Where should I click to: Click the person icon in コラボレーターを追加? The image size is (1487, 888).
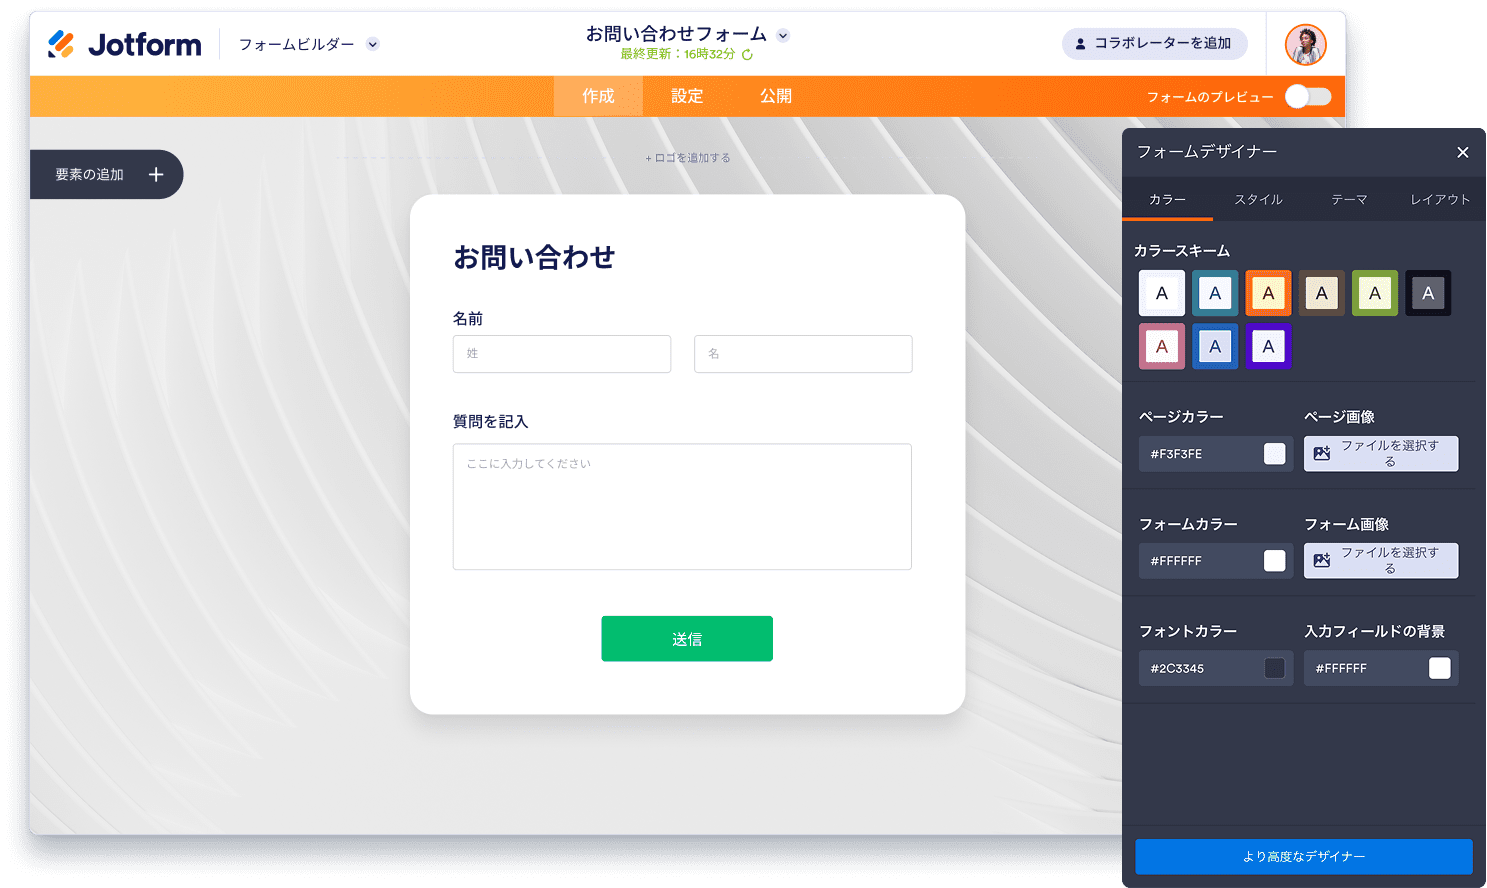[x=1082, y=44]
